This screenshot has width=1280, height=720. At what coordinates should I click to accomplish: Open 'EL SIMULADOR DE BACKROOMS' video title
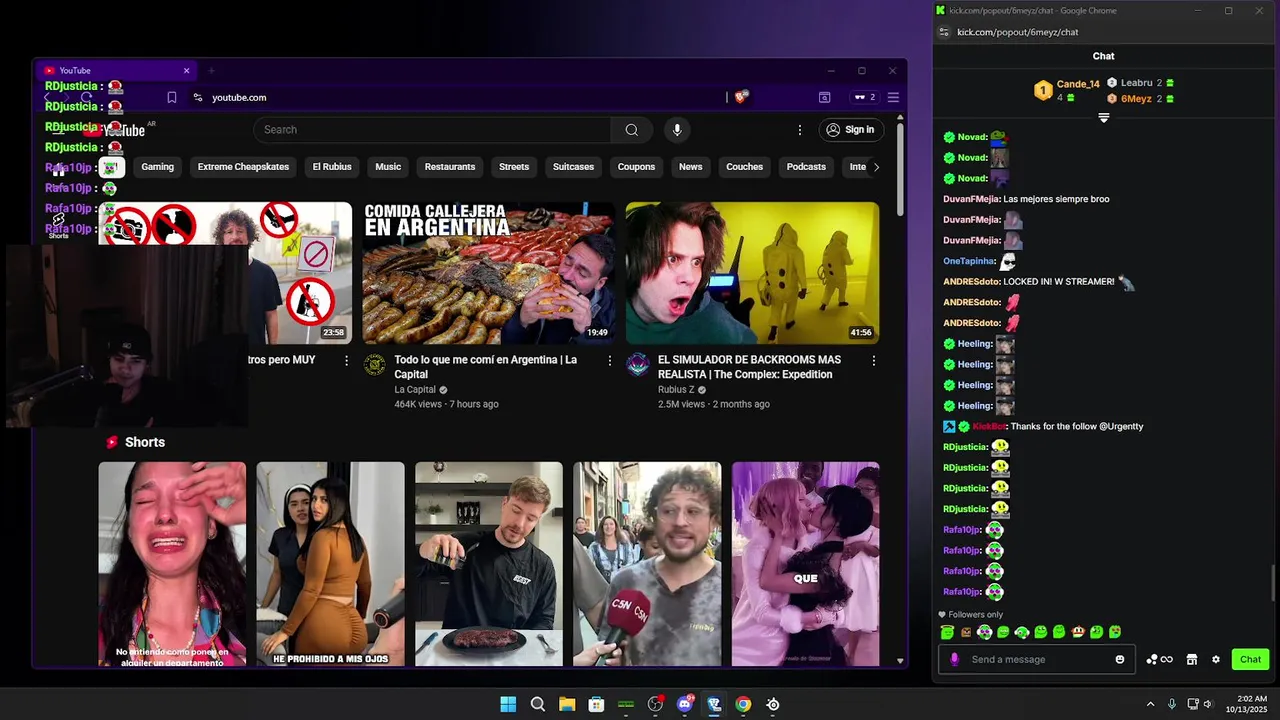point(749,367)
